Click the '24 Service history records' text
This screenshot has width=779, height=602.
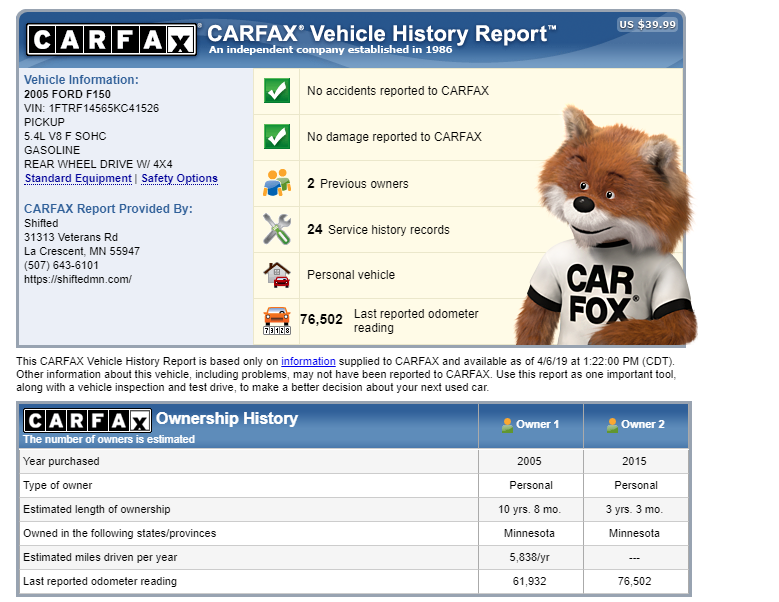coord(378,229)
